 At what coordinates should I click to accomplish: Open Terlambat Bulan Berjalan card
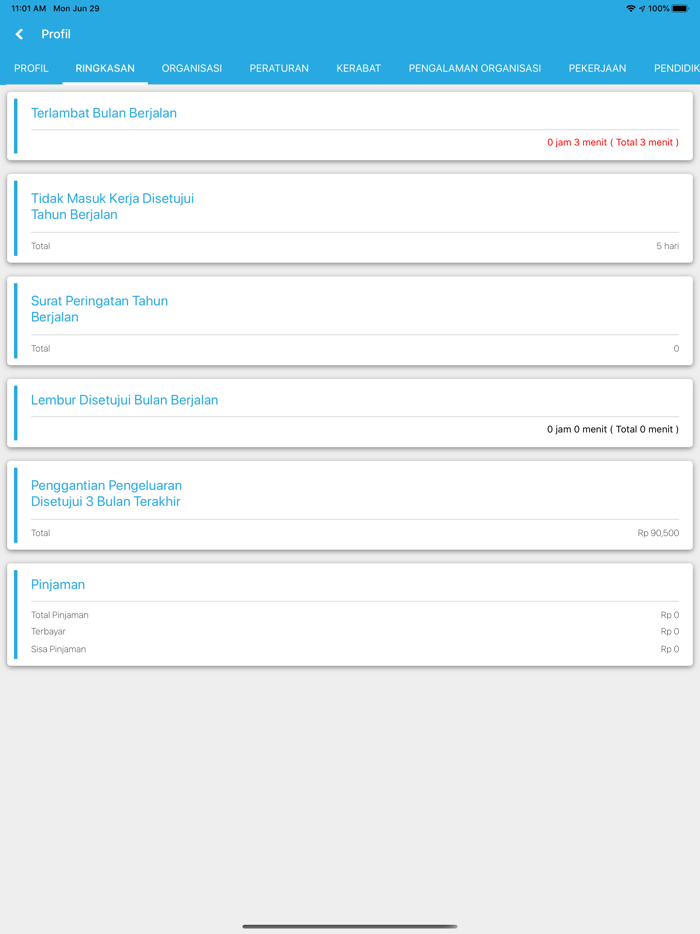click(x=350, y=126)
